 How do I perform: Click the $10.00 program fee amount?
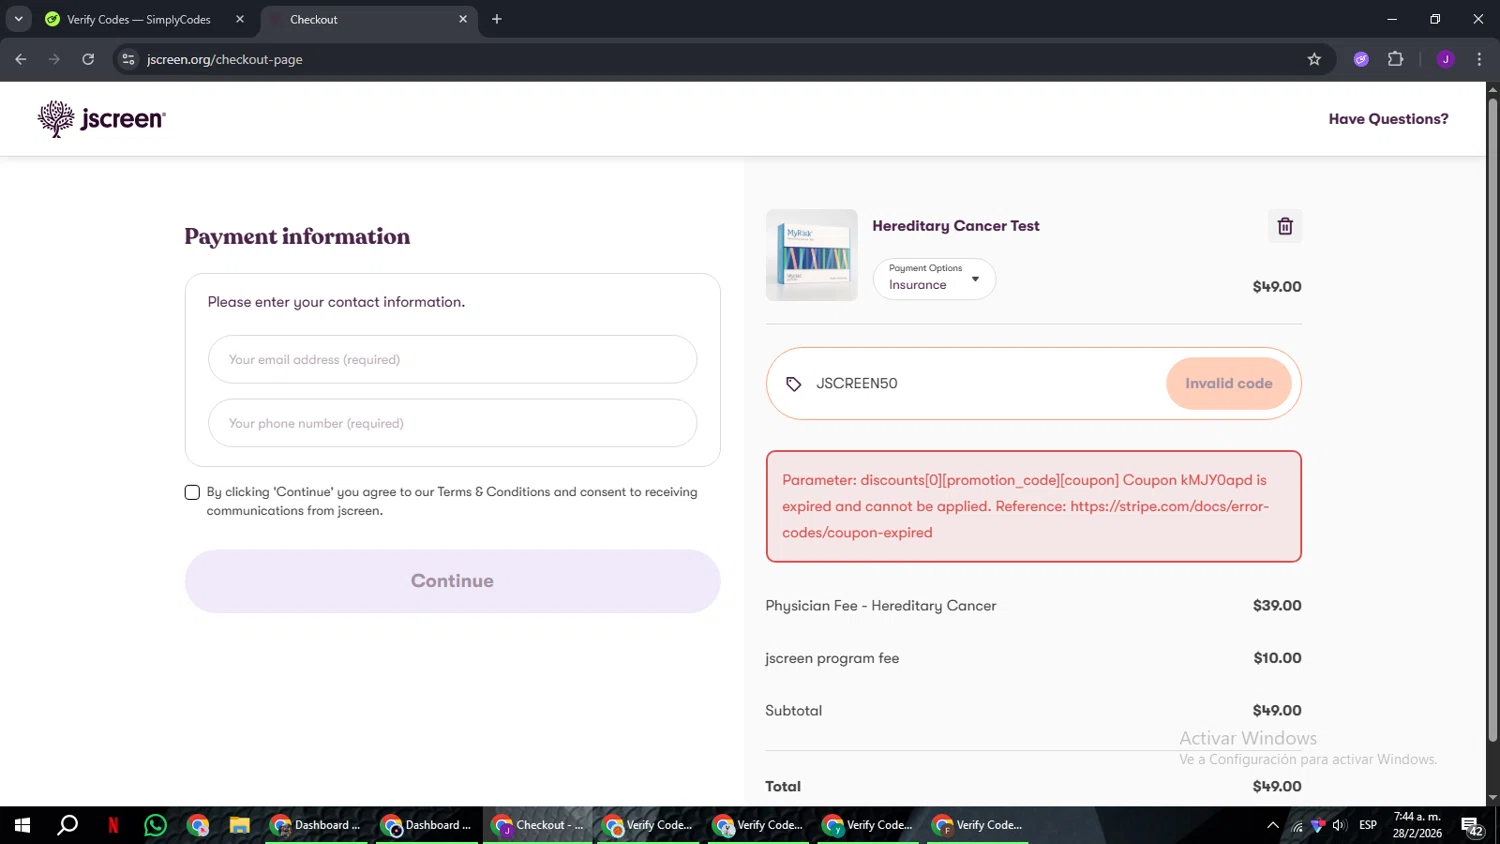pos(1277,658)
